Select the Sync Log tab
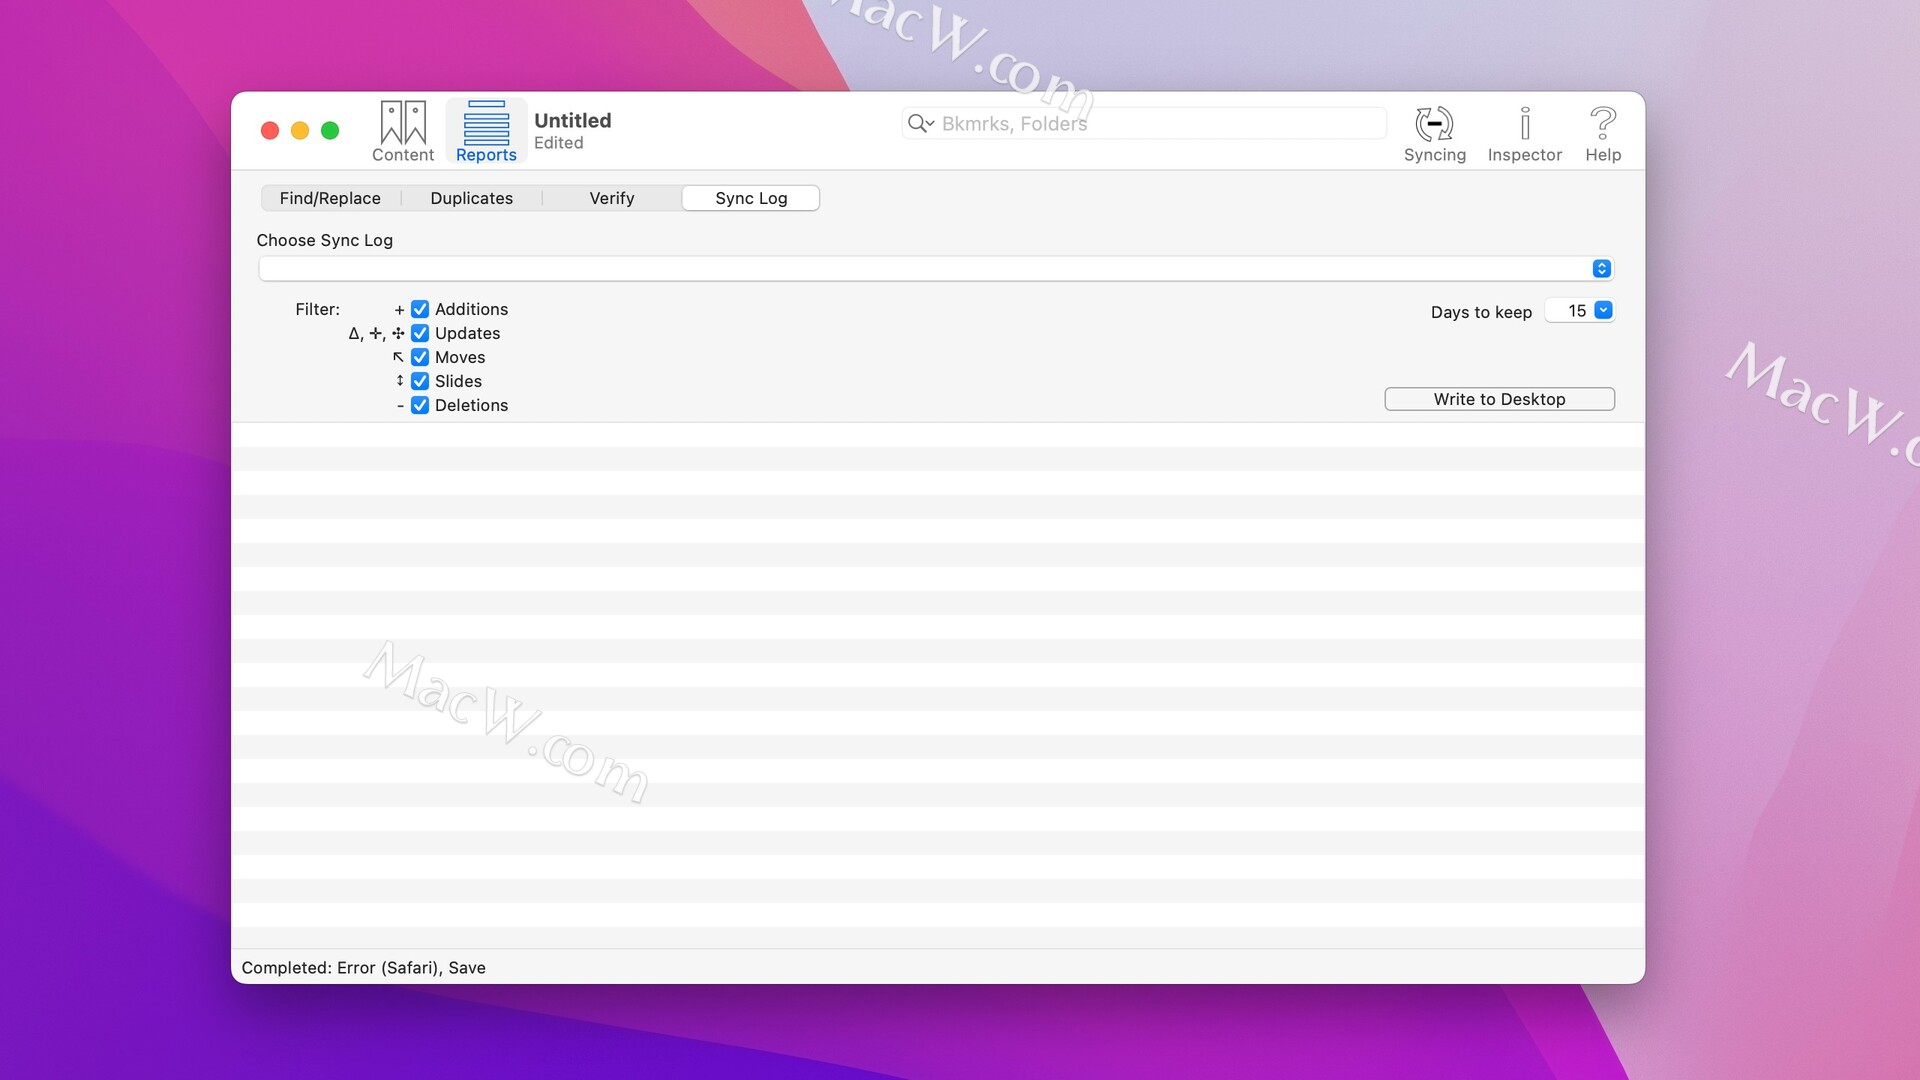Viewport: 1920px width, 1080px height. (x=751, y=198)
